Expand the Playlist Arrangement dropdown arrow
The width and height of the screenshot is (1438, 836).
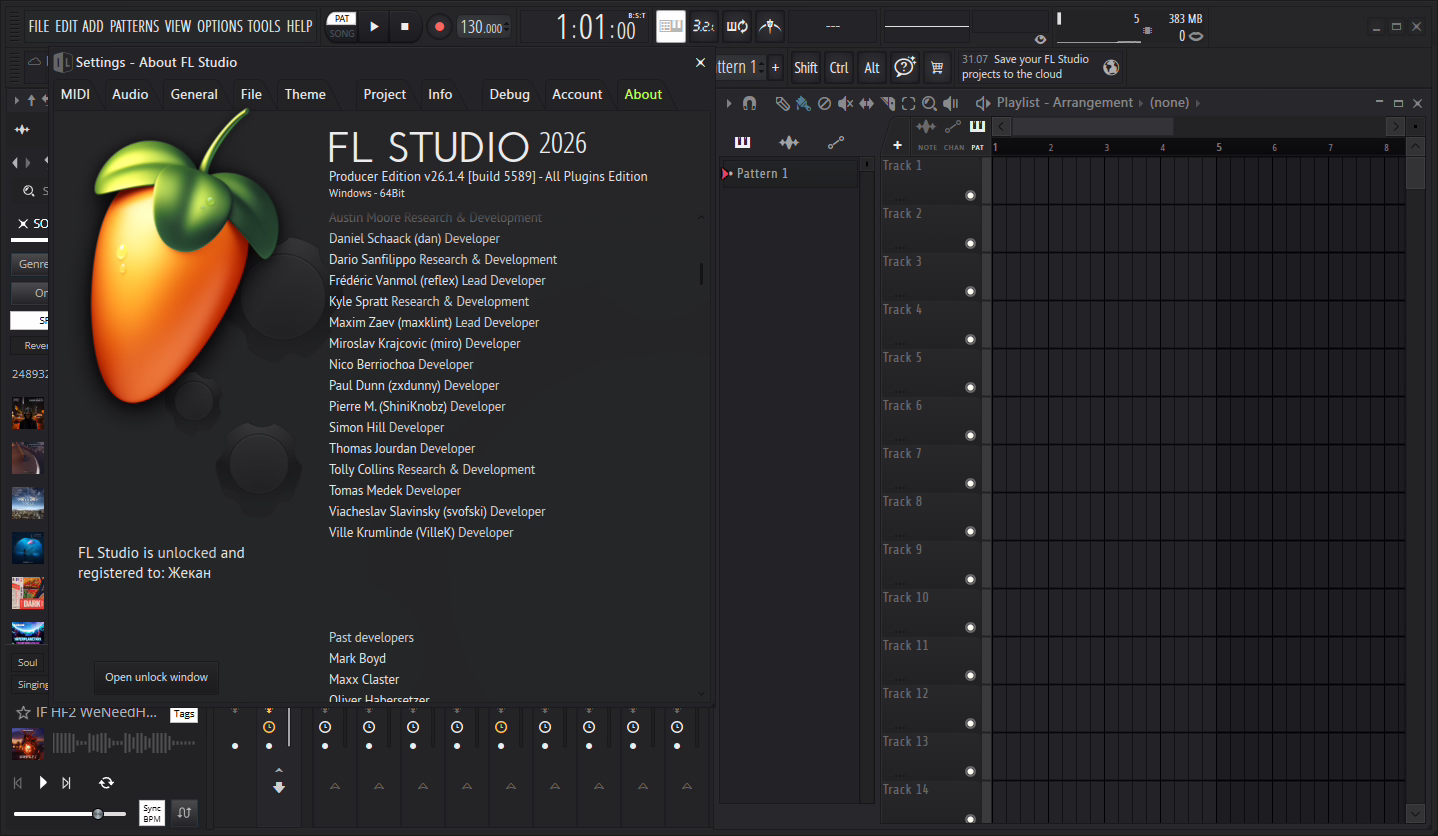click(x=1141, y=103)
